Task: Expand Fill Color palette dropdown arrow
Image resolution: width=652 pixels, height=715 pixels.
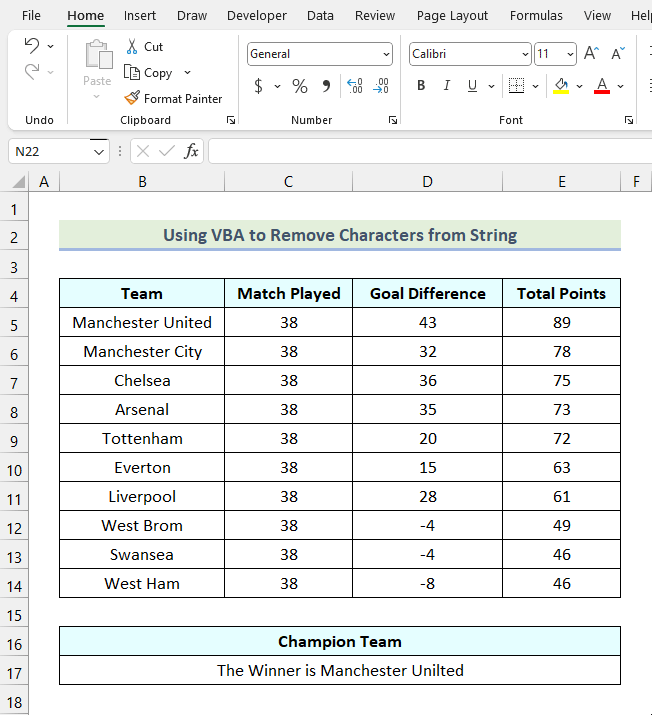Action: click(x=580, y=86)
